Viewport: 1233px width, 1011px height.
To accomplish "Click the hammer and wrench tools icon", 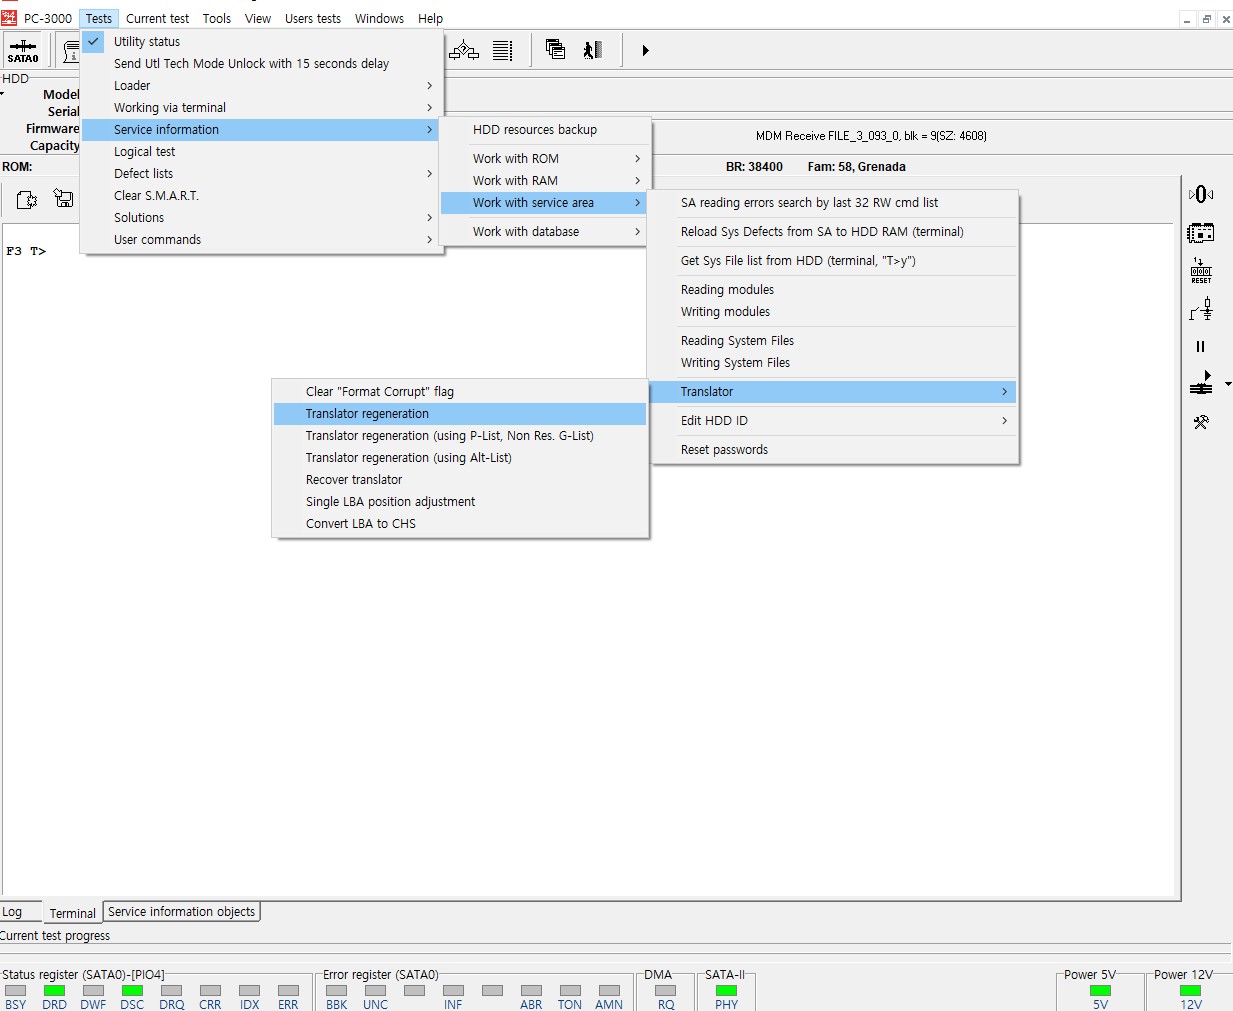I will pos(1201,422).
